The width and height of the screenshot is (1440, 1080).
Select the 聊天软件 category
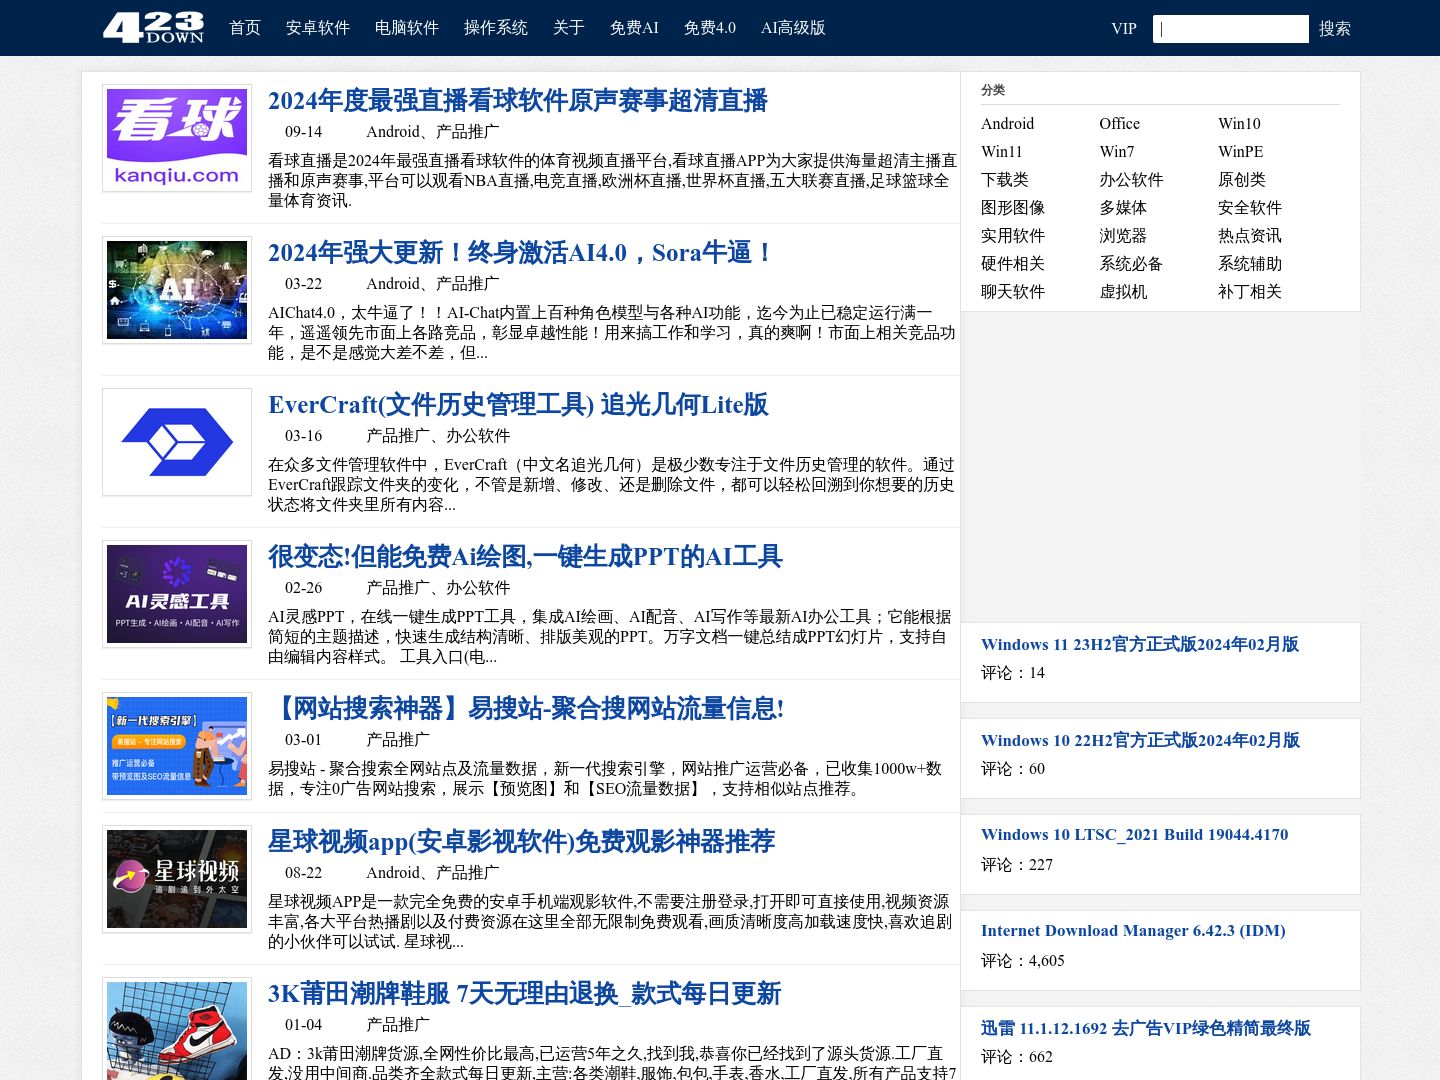pos(1012,292)
